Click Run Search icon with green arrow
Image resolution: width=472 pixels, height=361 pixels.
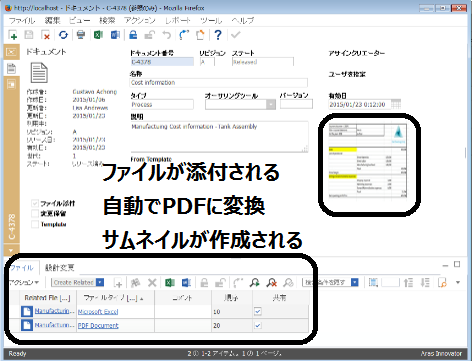pos(255,283)
